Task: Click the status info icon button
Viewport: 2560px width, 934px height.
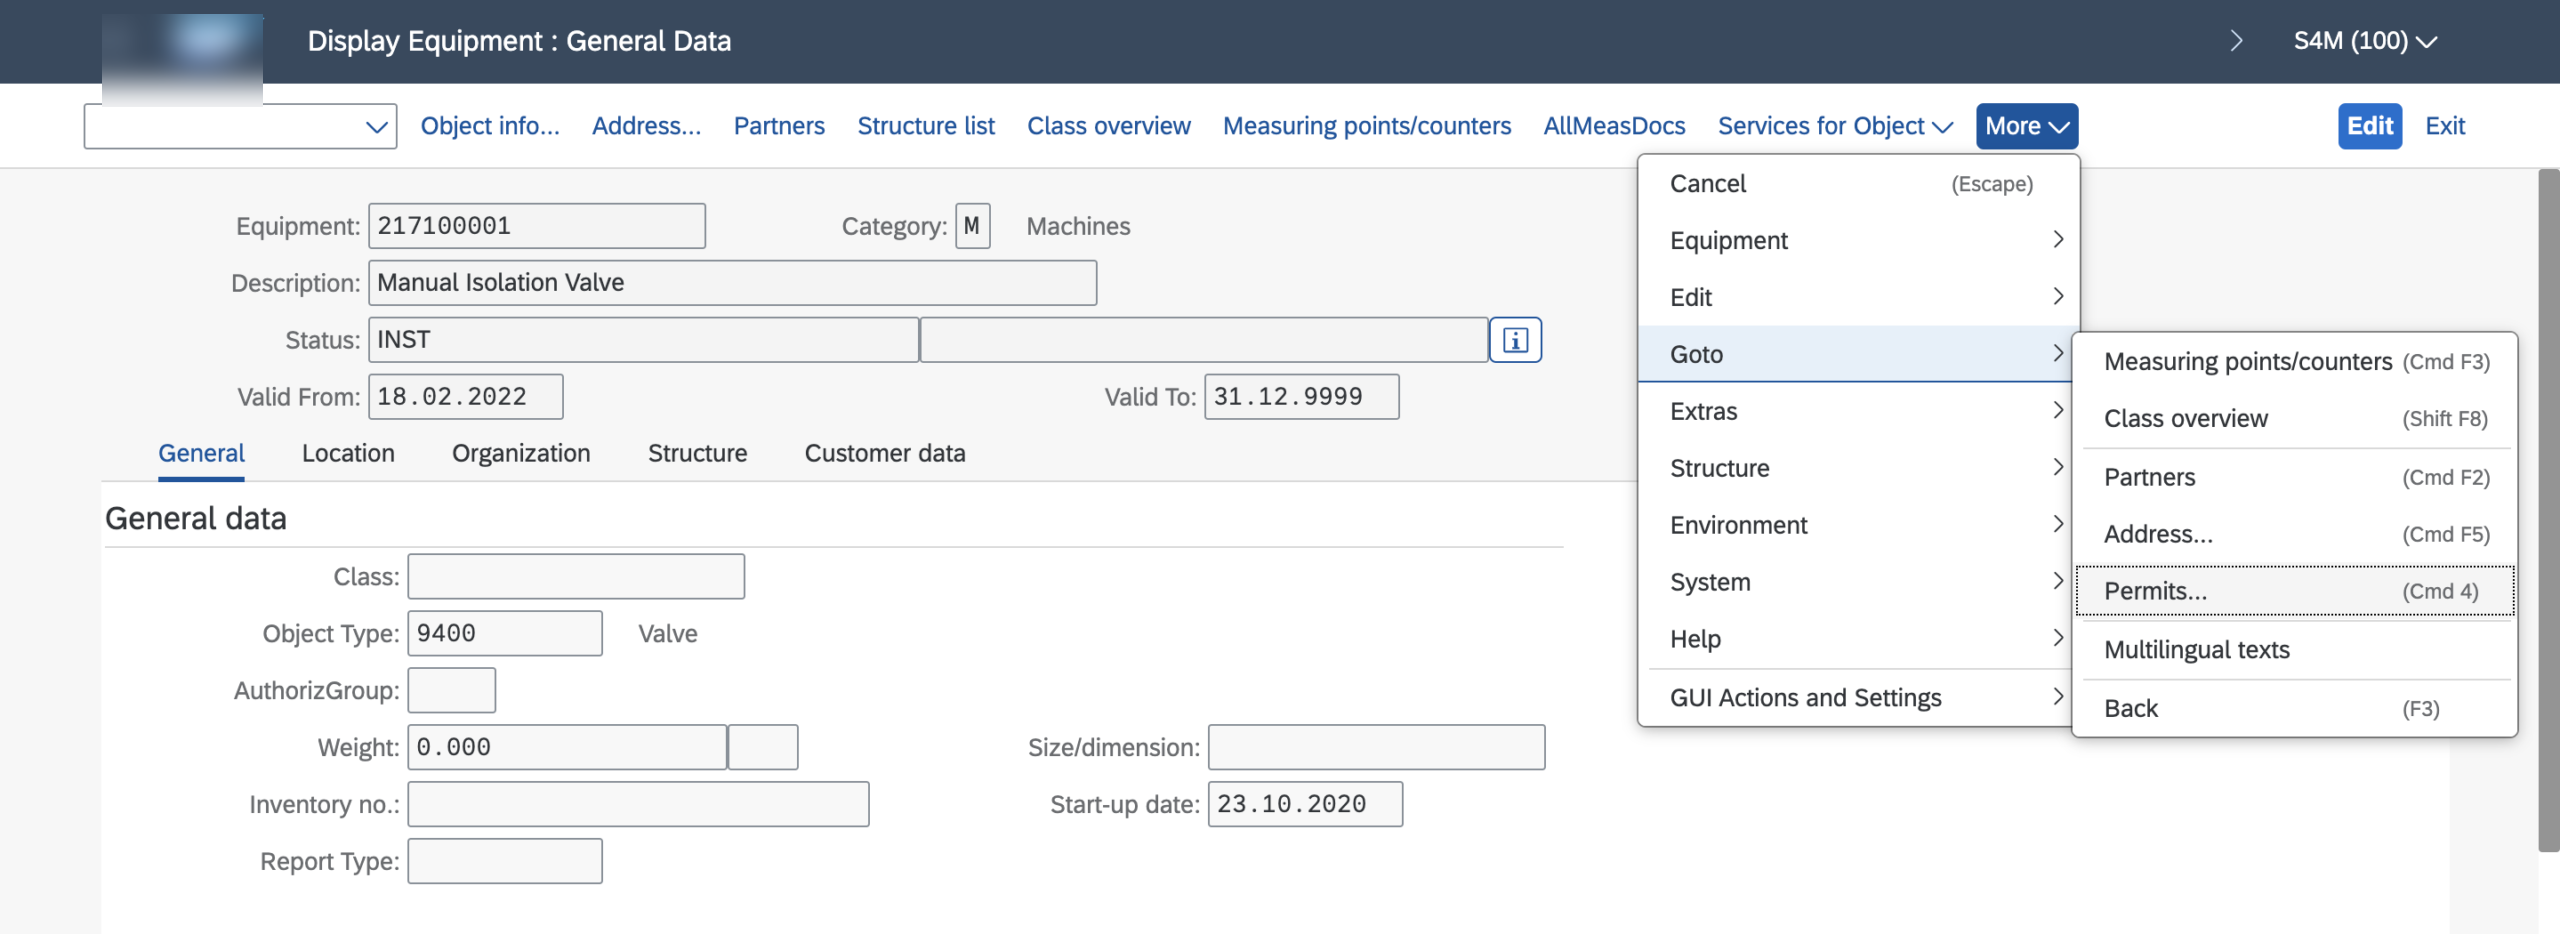Action: click(1515, 340)
